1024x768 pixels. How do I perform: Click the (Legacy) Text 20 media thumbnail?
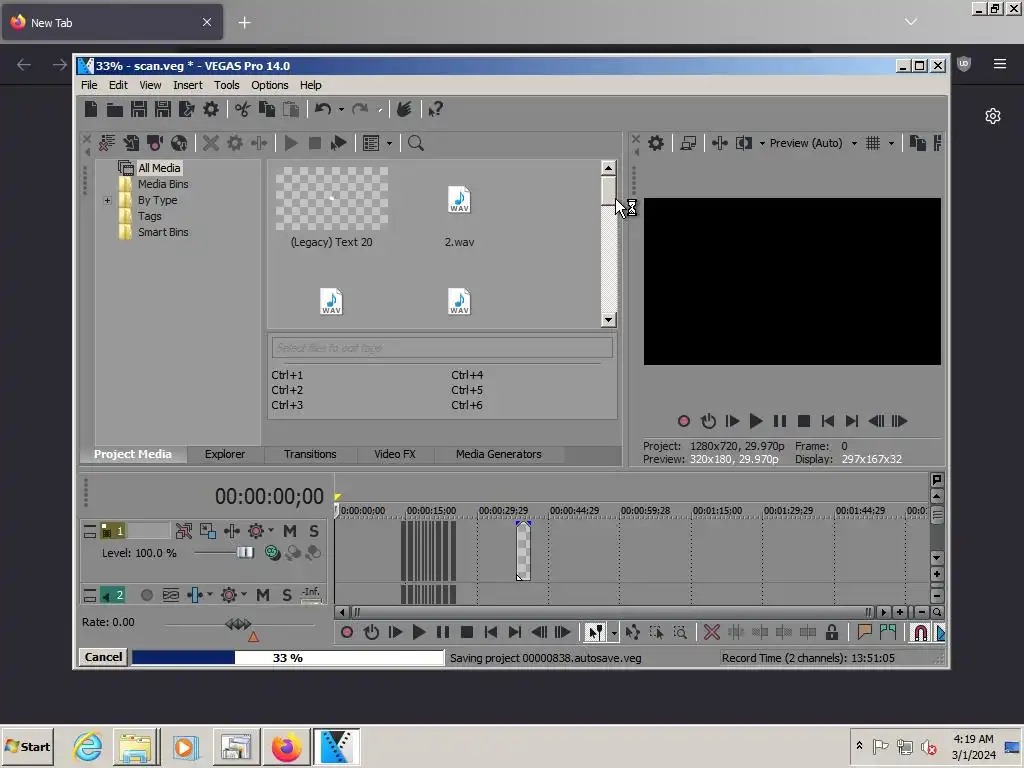pyautogui.click(x=332, y=199)
